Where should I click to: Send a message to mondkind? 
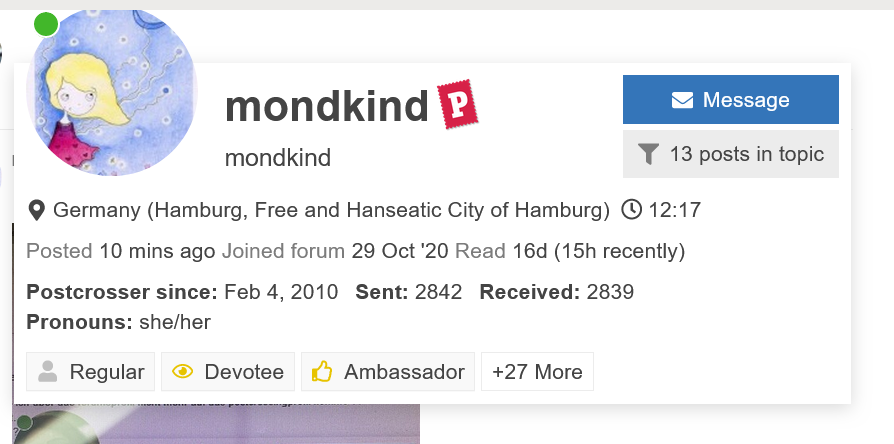tap(730, 100)
